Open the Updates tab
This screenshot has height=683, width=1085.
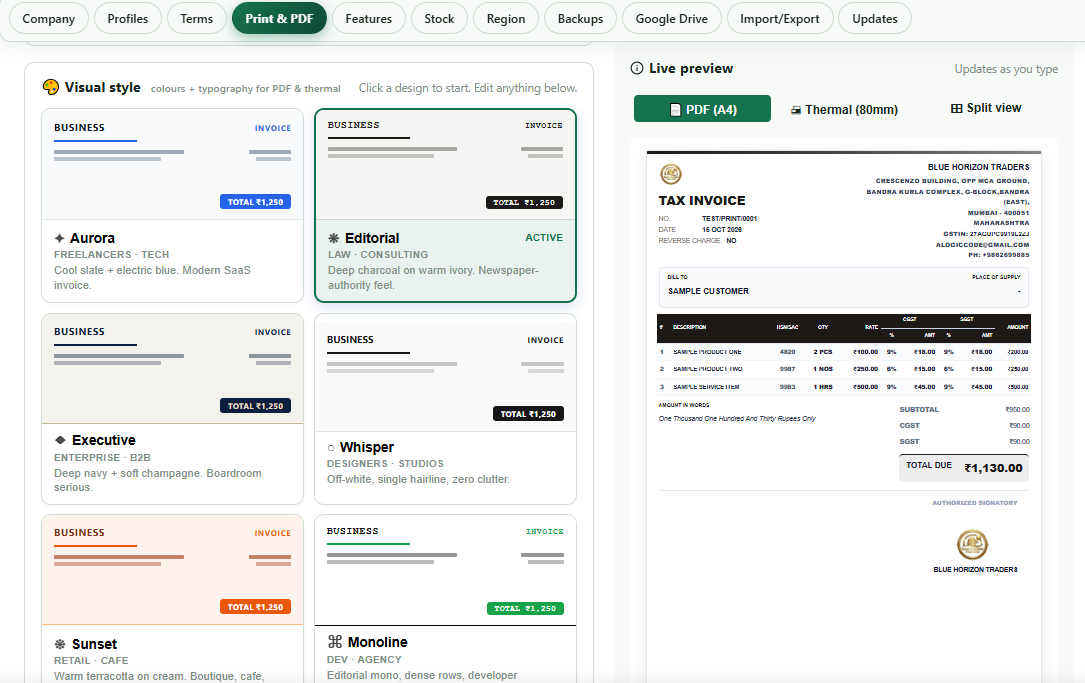click(875, 19)
